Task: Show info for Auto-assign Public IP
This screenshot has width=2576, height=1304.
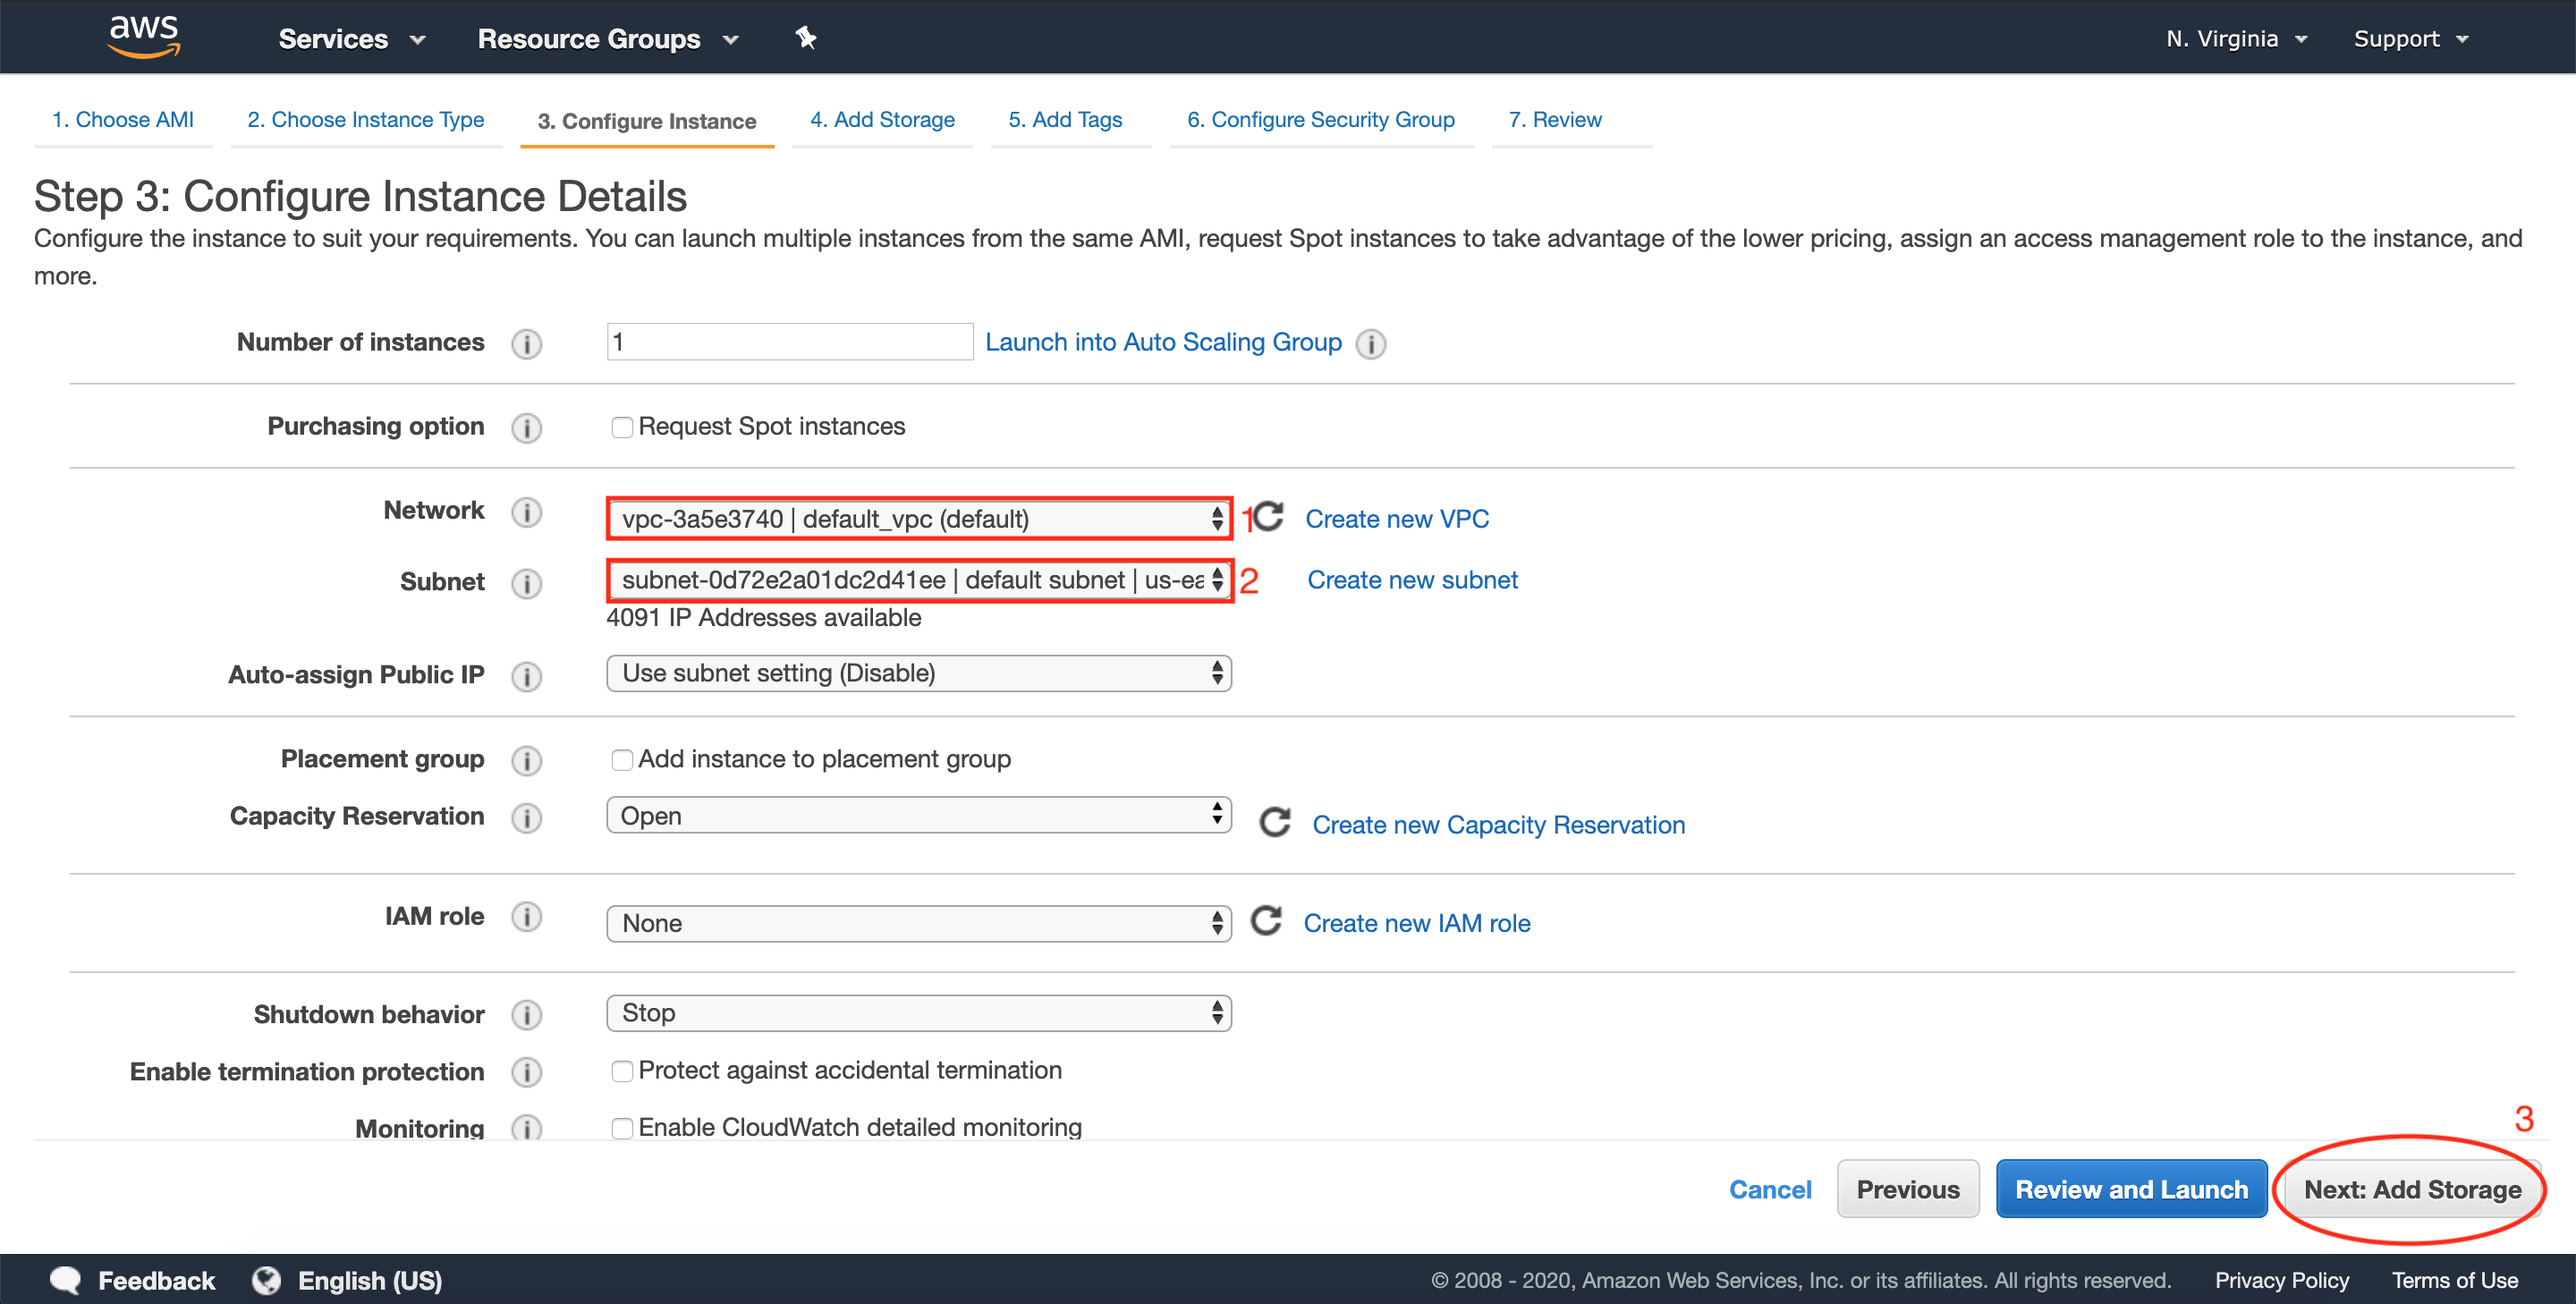Action: 527,676
